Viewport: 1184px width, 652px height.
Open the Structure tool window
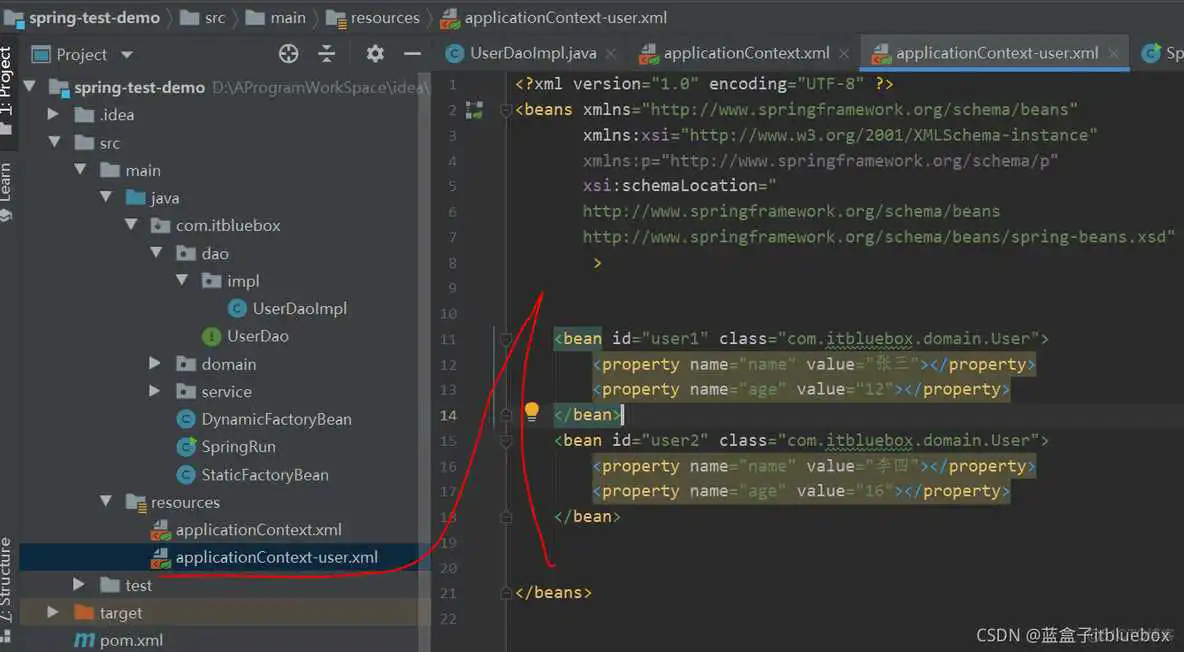coord(7,580)
